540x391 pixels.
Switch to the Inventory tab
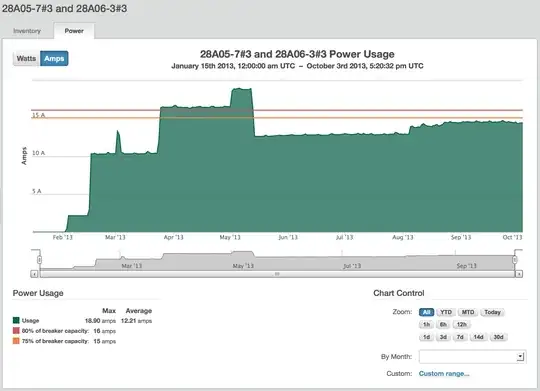[27, 31]
